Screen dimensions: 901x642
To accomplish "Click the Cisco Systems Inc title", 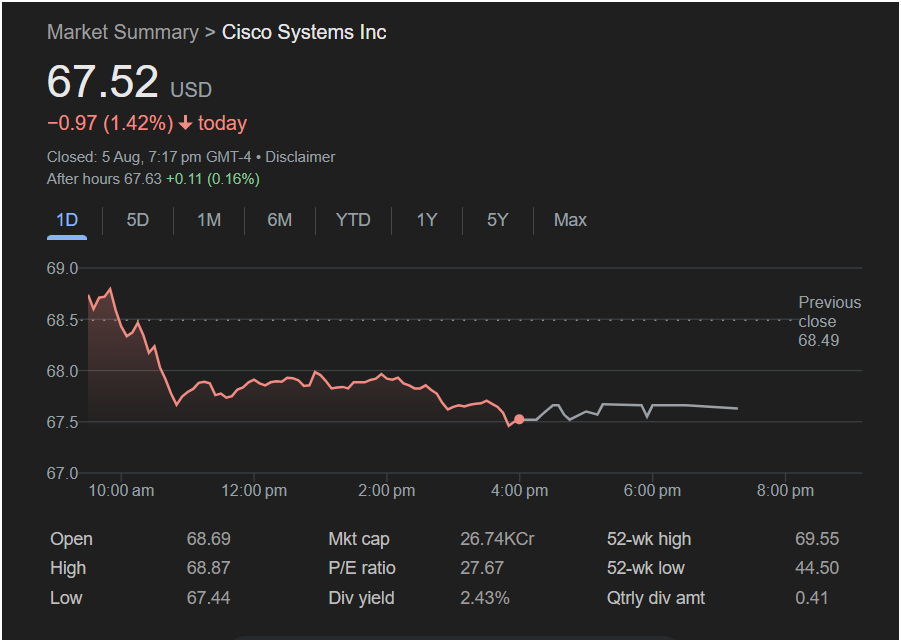I will click(x=304, y=32).
